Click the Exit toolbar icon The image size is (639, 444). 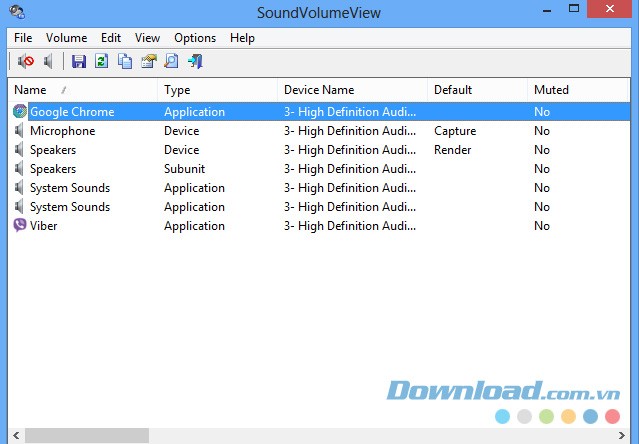(195, 62)
